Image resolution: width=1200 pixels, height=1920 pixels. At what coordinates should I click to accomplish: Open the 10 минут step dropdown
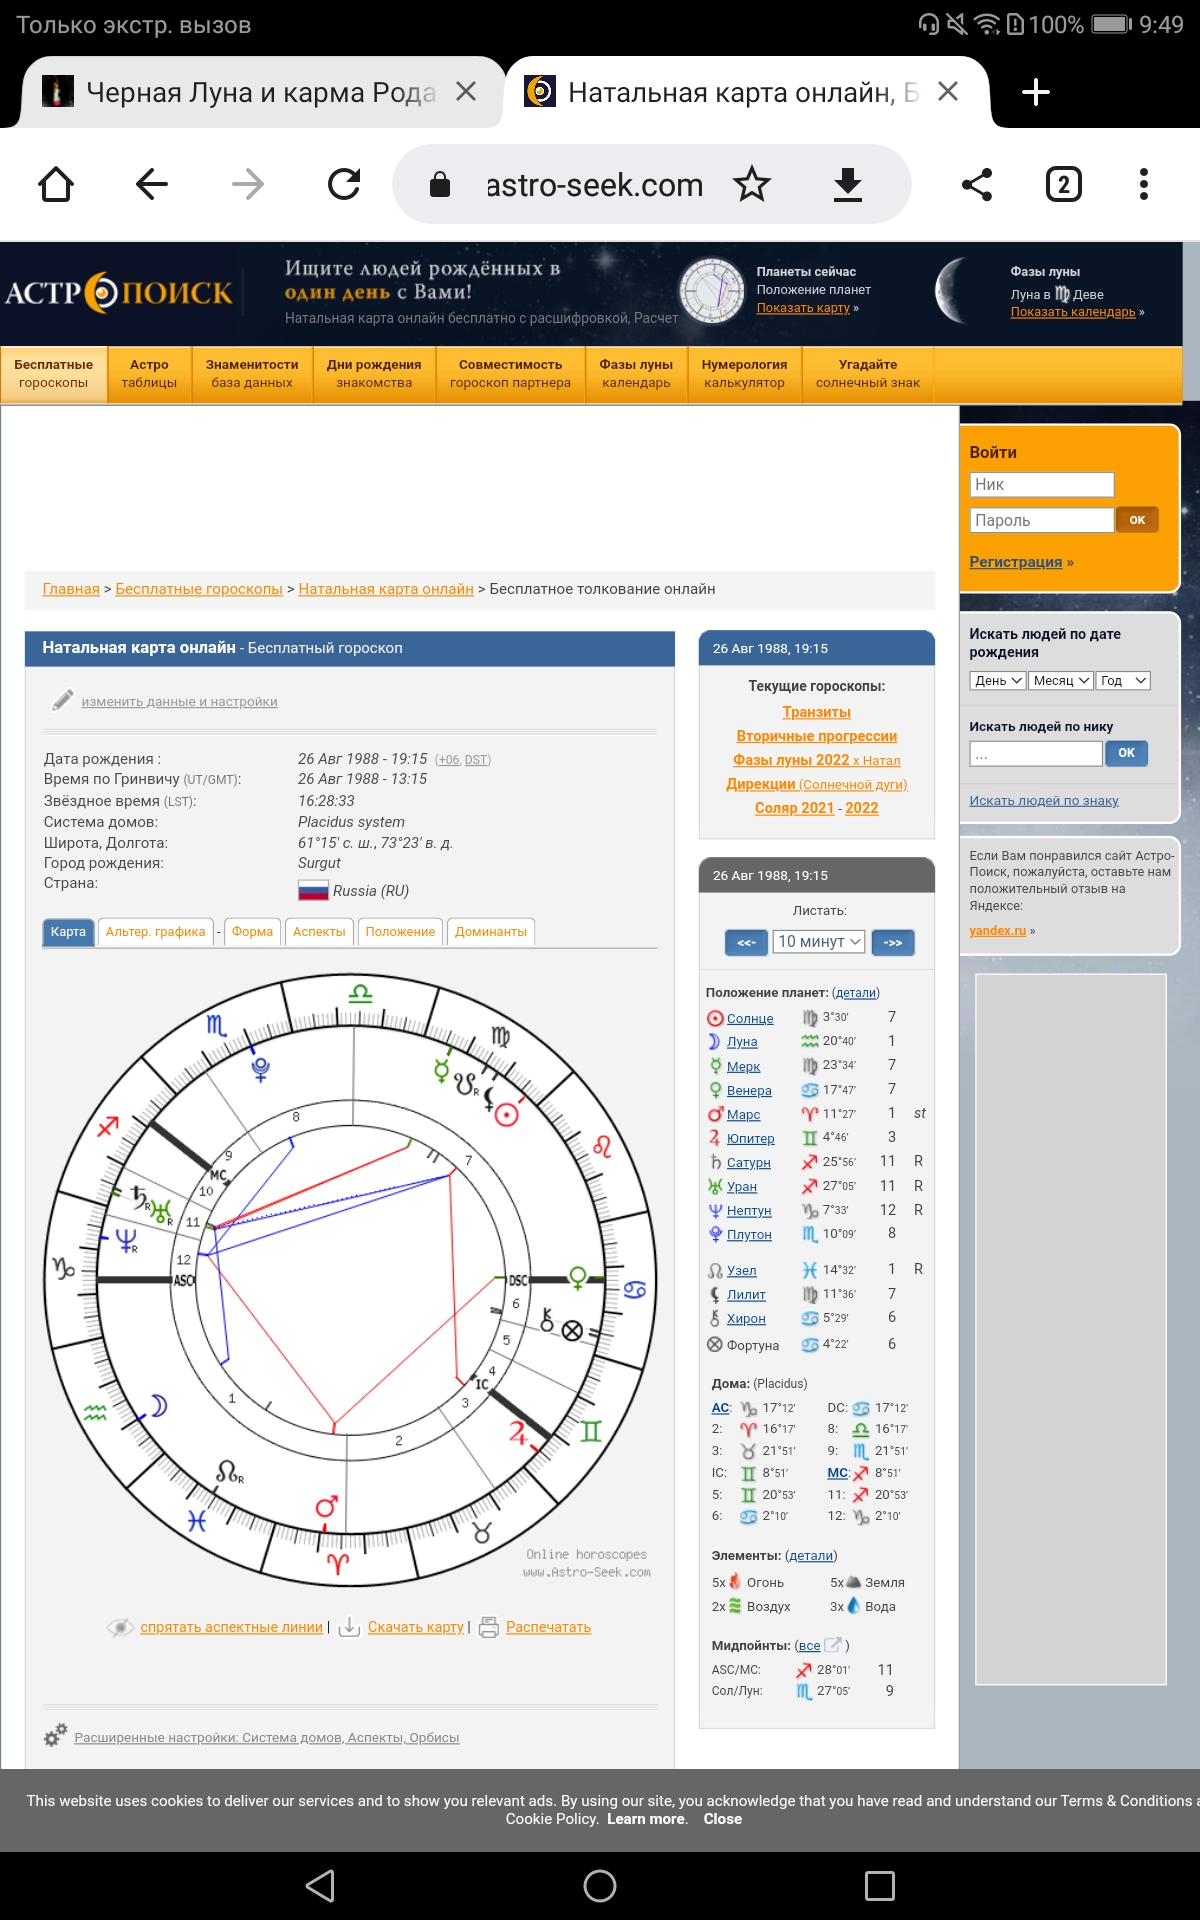click(x=819, y=942)
